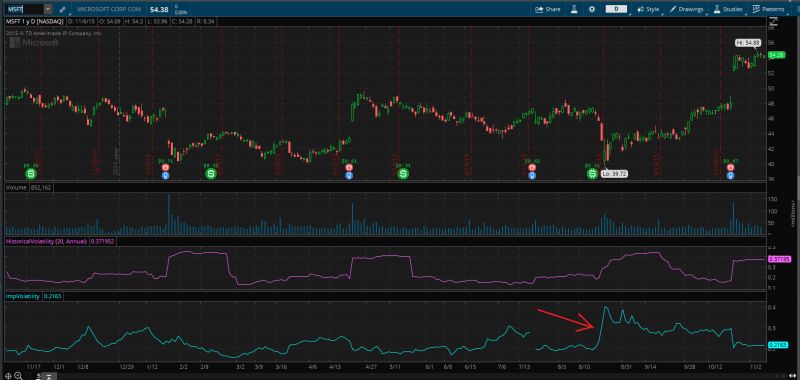Click dividend marker beside Lo: 39.72 label
Image resolution: width=800 pixels, height=380 pixels.
[x=592, y=174]
